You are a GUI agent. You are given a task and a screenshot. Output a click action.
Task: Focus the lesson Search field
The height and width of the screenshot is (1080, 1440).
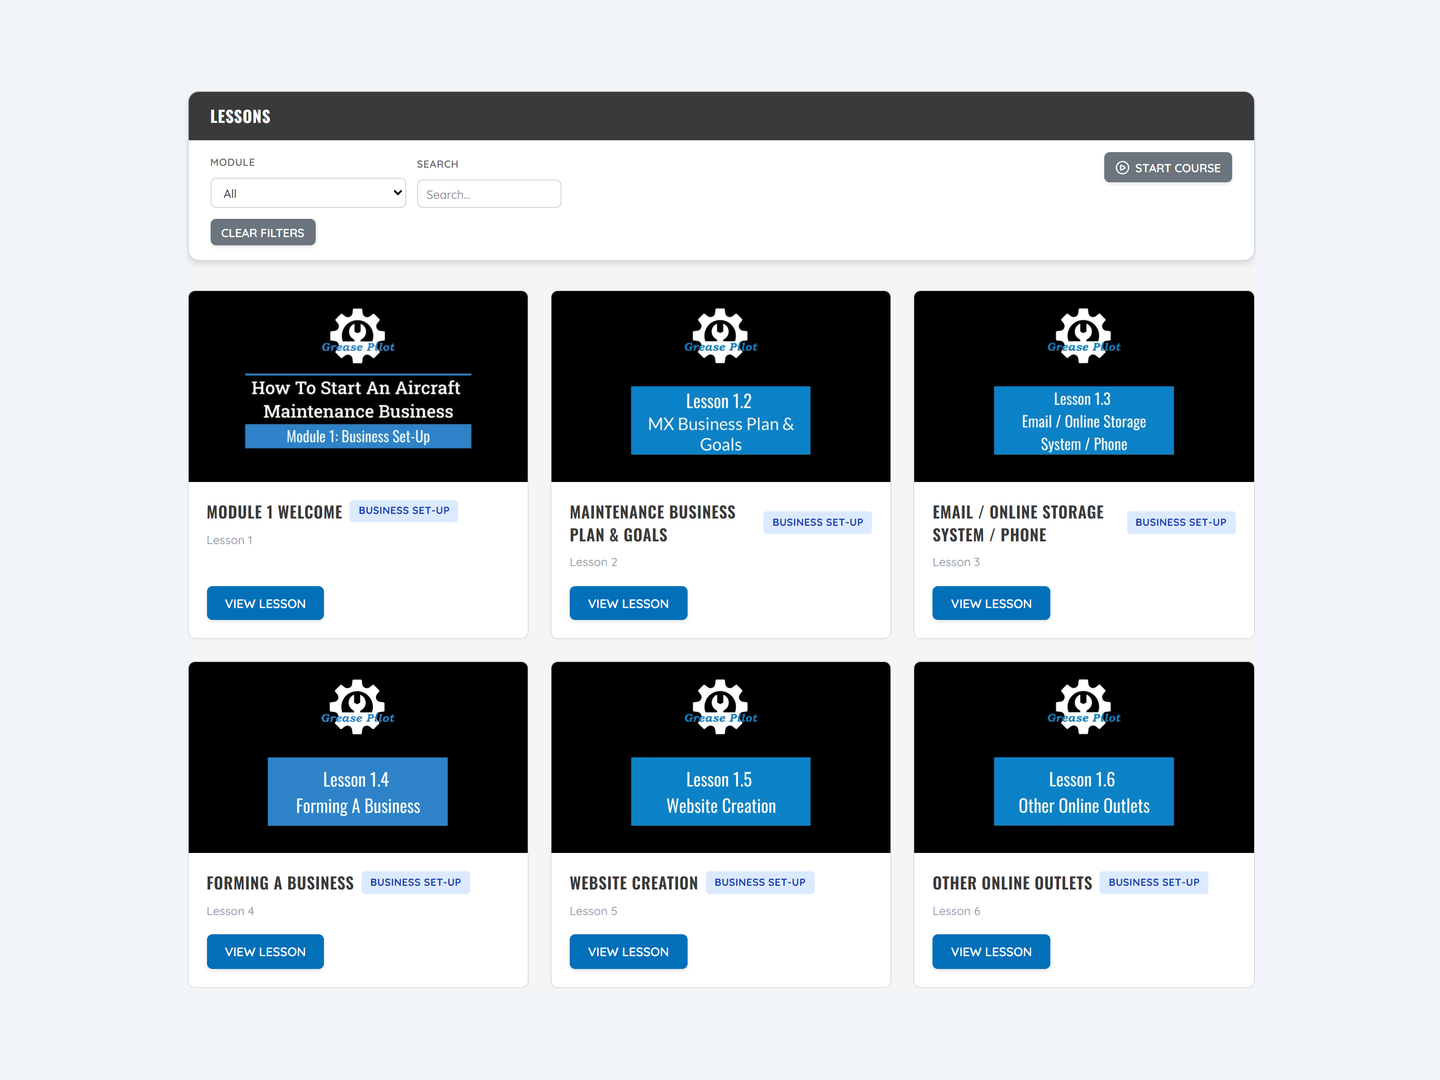489,194
